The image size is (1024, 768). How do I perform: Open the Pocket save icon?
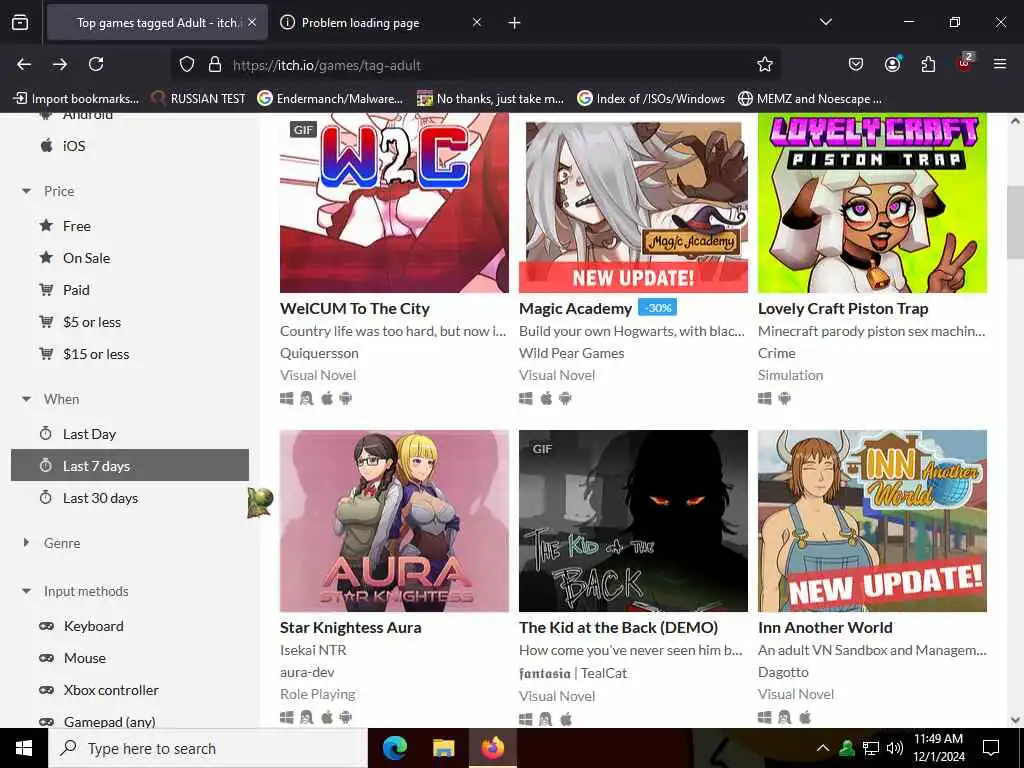click(x=856, y=64)
